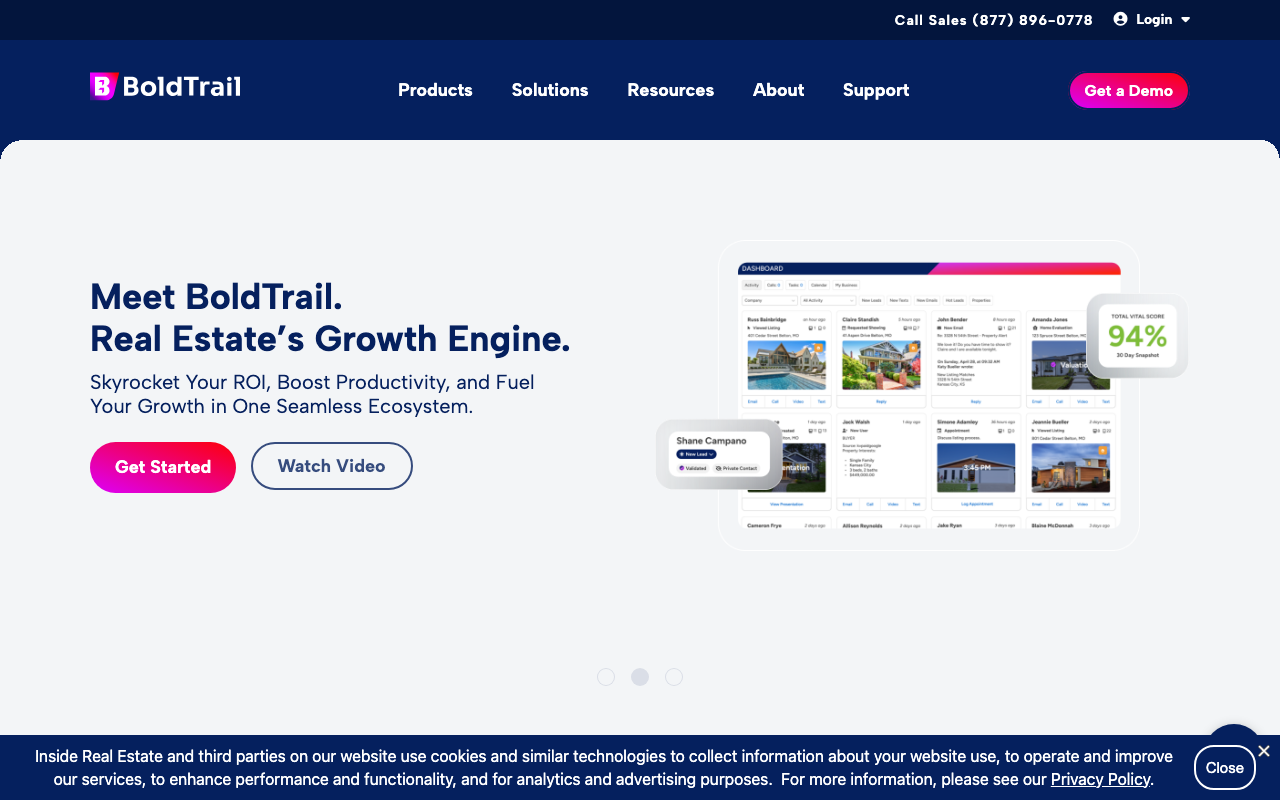The image size is (1280, 800).
Task: Dismiss the cookie banner with the X icon
Action: tap(1264, 751)
